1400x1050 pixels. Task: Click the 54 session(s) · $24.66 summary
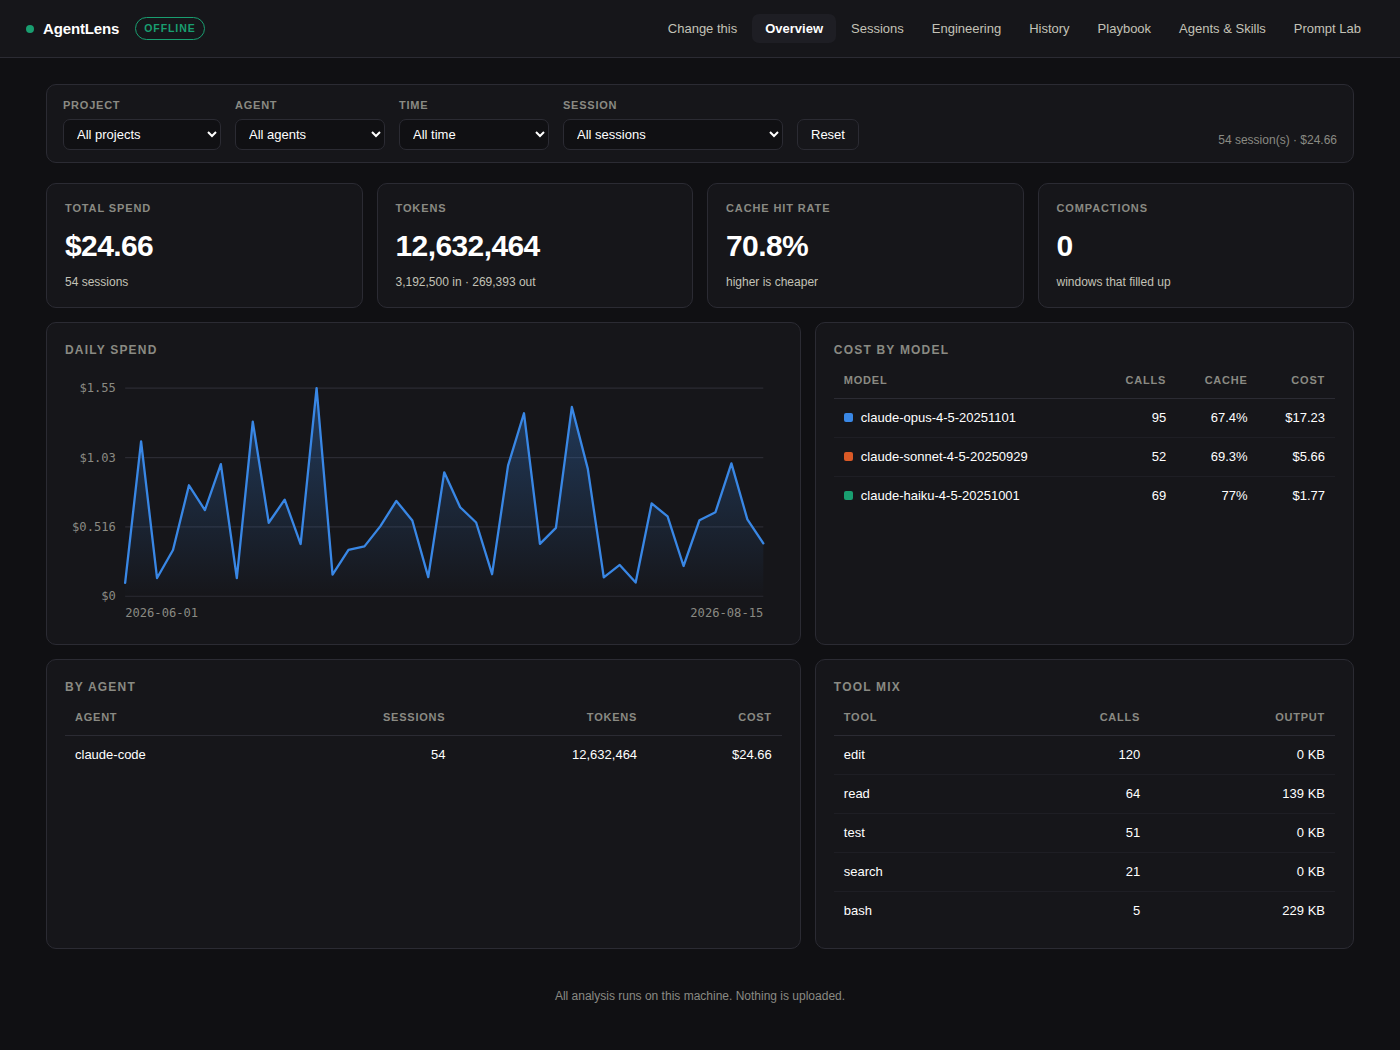[1277, 140]
